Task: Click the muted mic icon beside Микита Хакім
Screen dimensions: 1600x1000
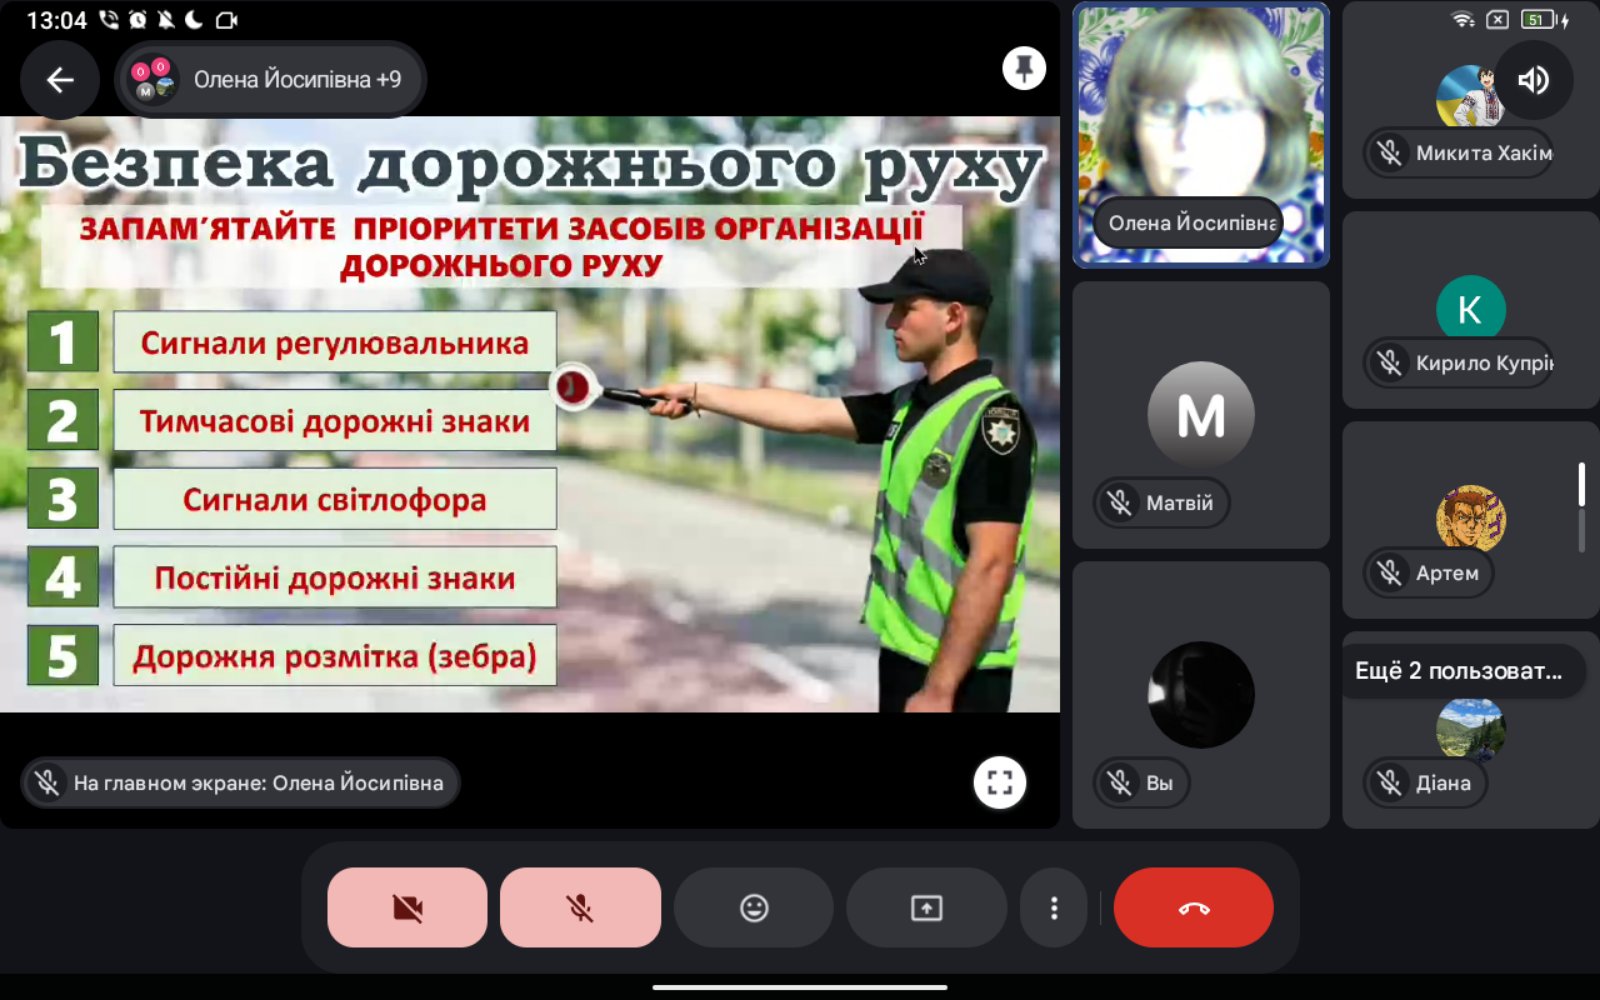Action: tap(1389, 153)
